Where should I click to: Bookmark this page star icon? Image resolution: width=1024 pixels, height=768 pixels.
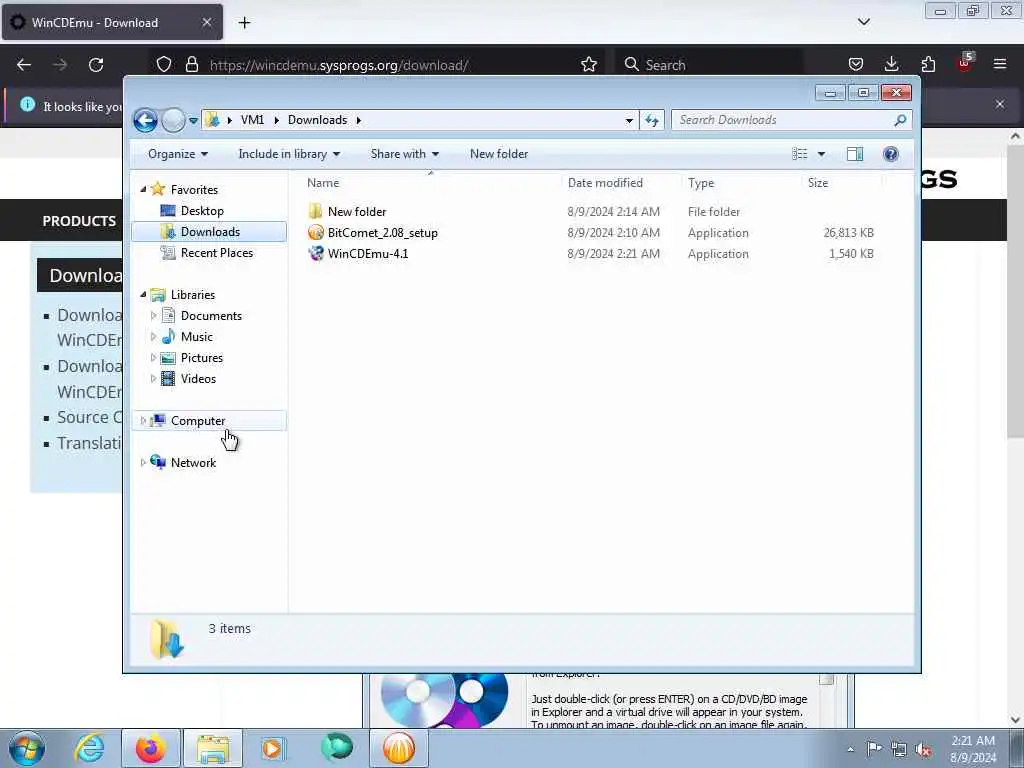588,64
